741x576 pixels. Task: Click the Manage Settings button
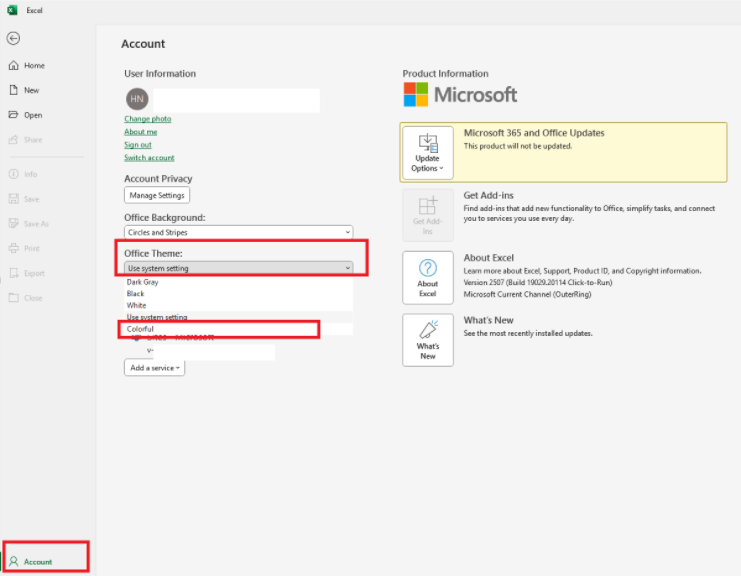tap(157, 195)
